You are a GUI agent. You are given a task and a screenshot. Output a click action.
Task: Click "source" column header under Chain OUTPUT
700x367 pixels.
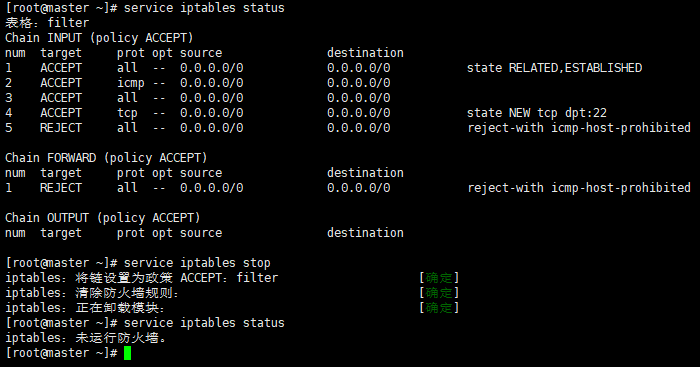(201, 233)
